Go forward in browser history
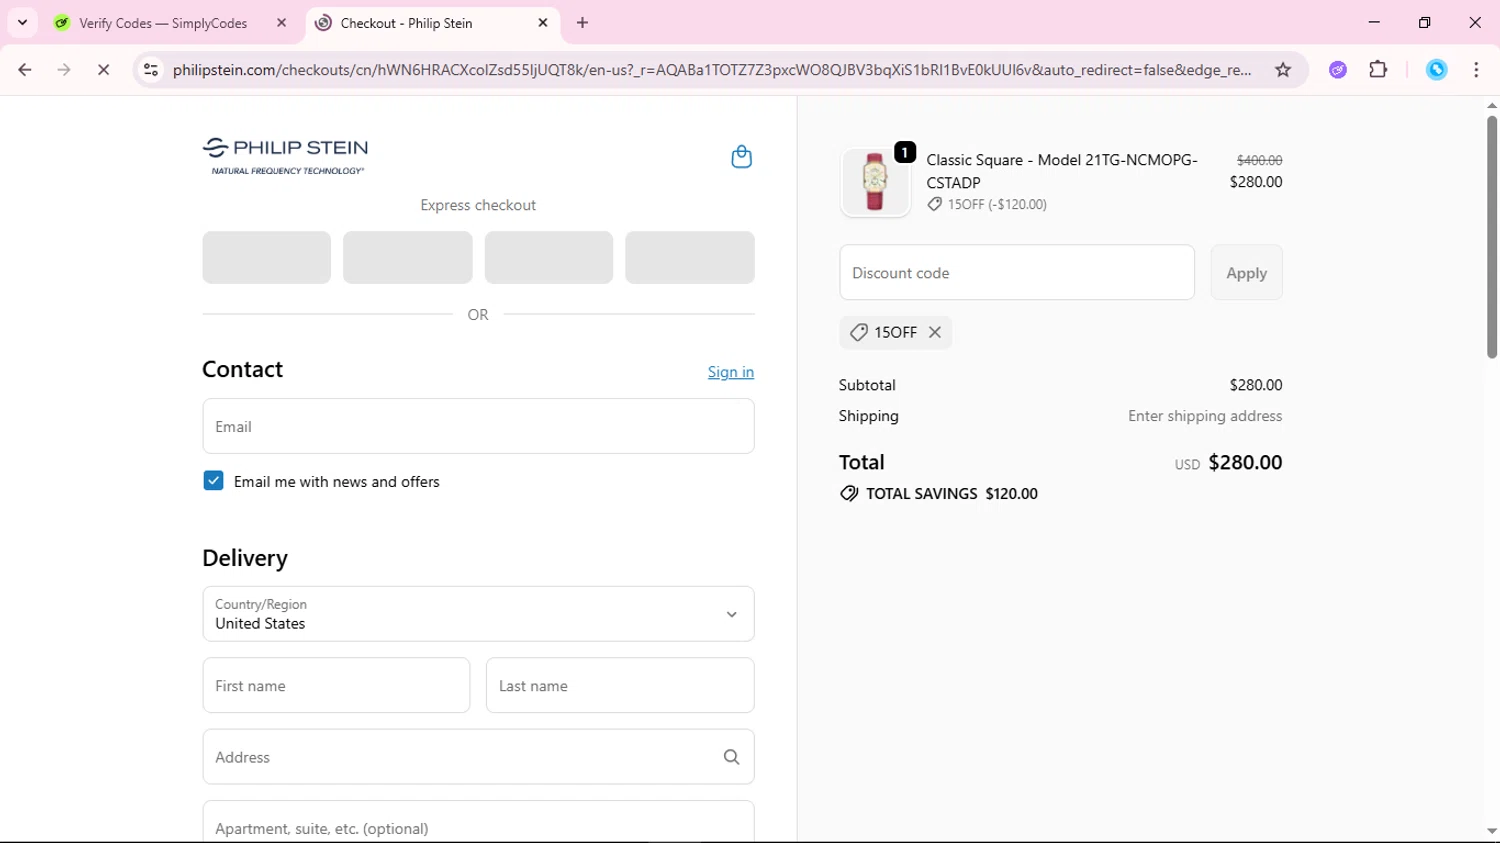This screenshot has width=1500, height=843. pyautogui.click(x=64, y=70)
